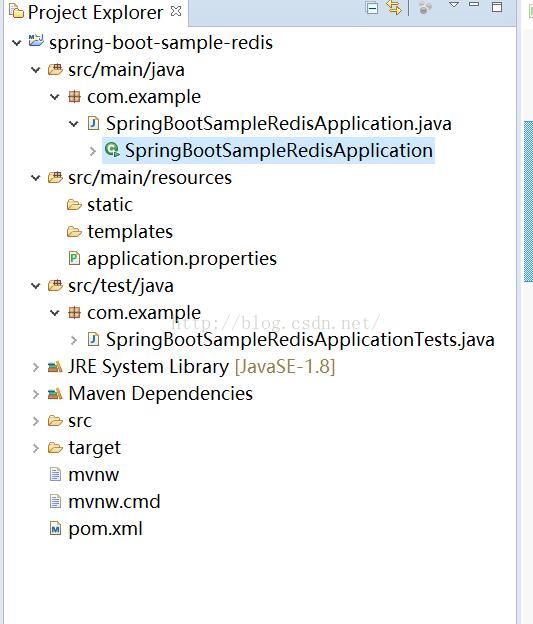Select the templates folder
The width and height of the screenshot is (533, 624).
(130, 232)
